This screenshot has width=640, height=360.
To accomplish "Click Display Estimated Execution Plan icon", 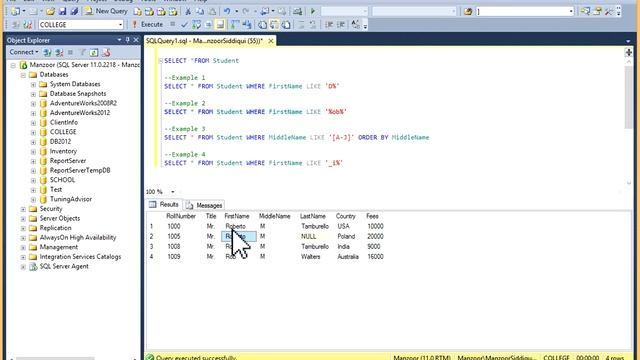I will click(196, 25).
